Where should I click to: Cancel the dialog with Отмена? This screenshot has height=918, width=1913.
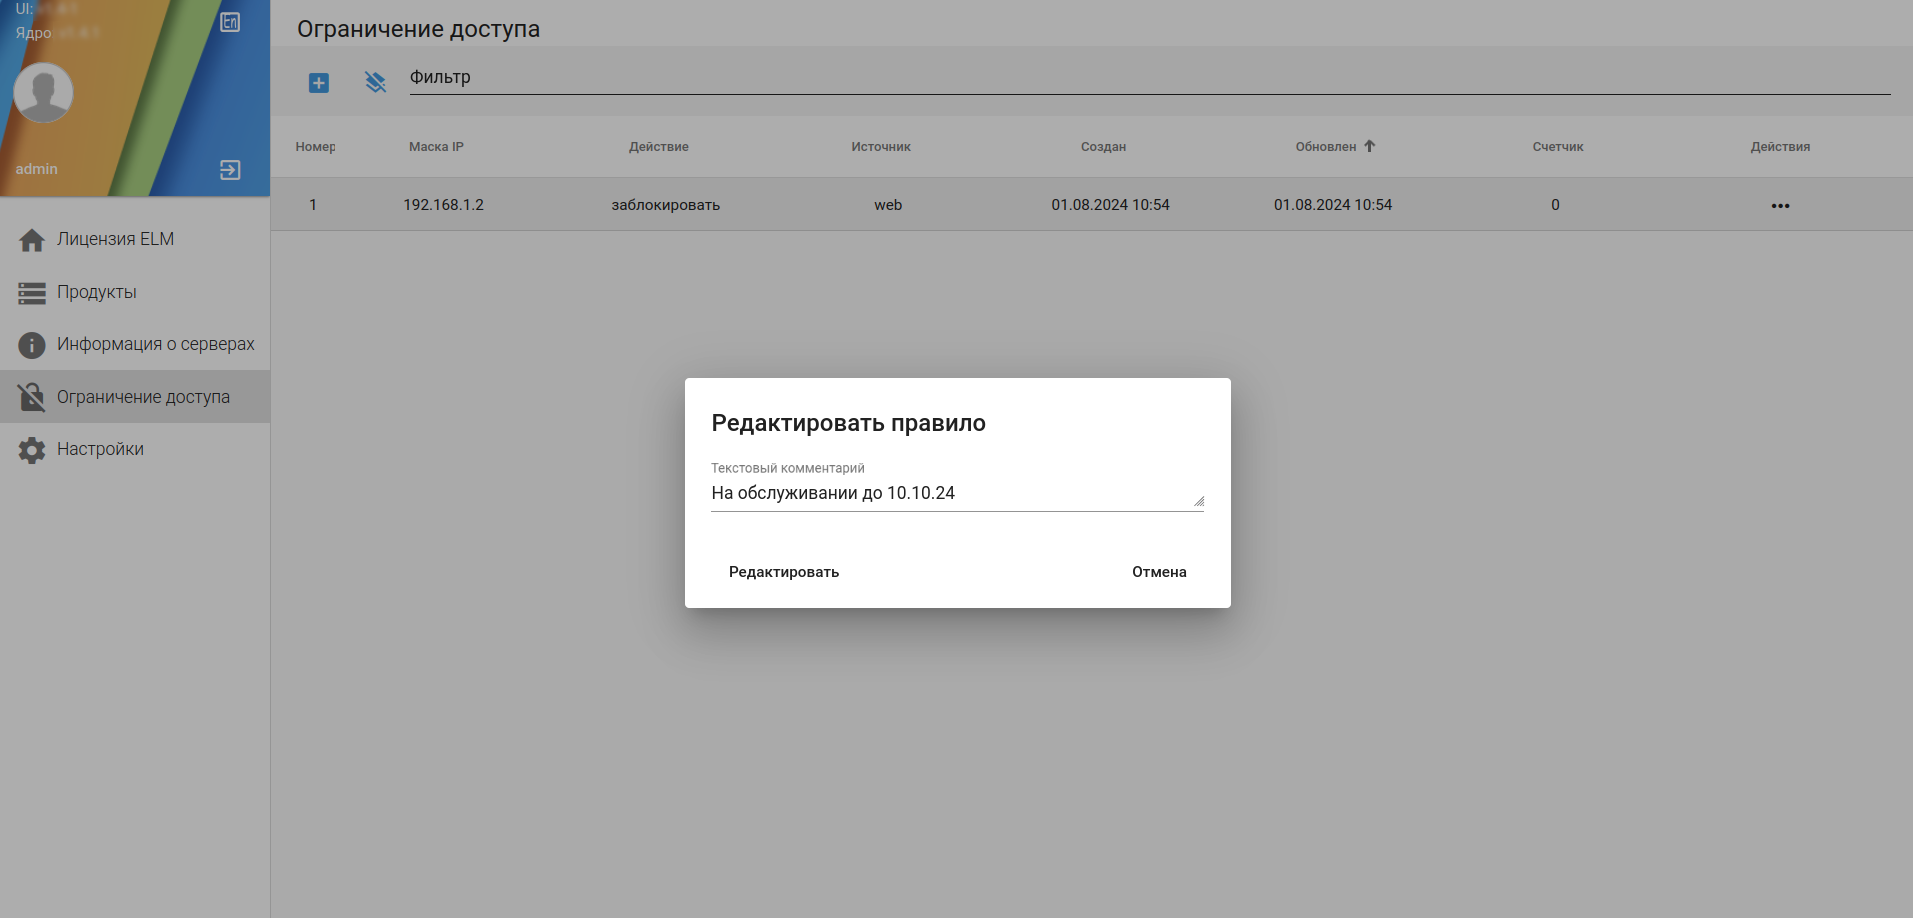tap(1159, 572)
